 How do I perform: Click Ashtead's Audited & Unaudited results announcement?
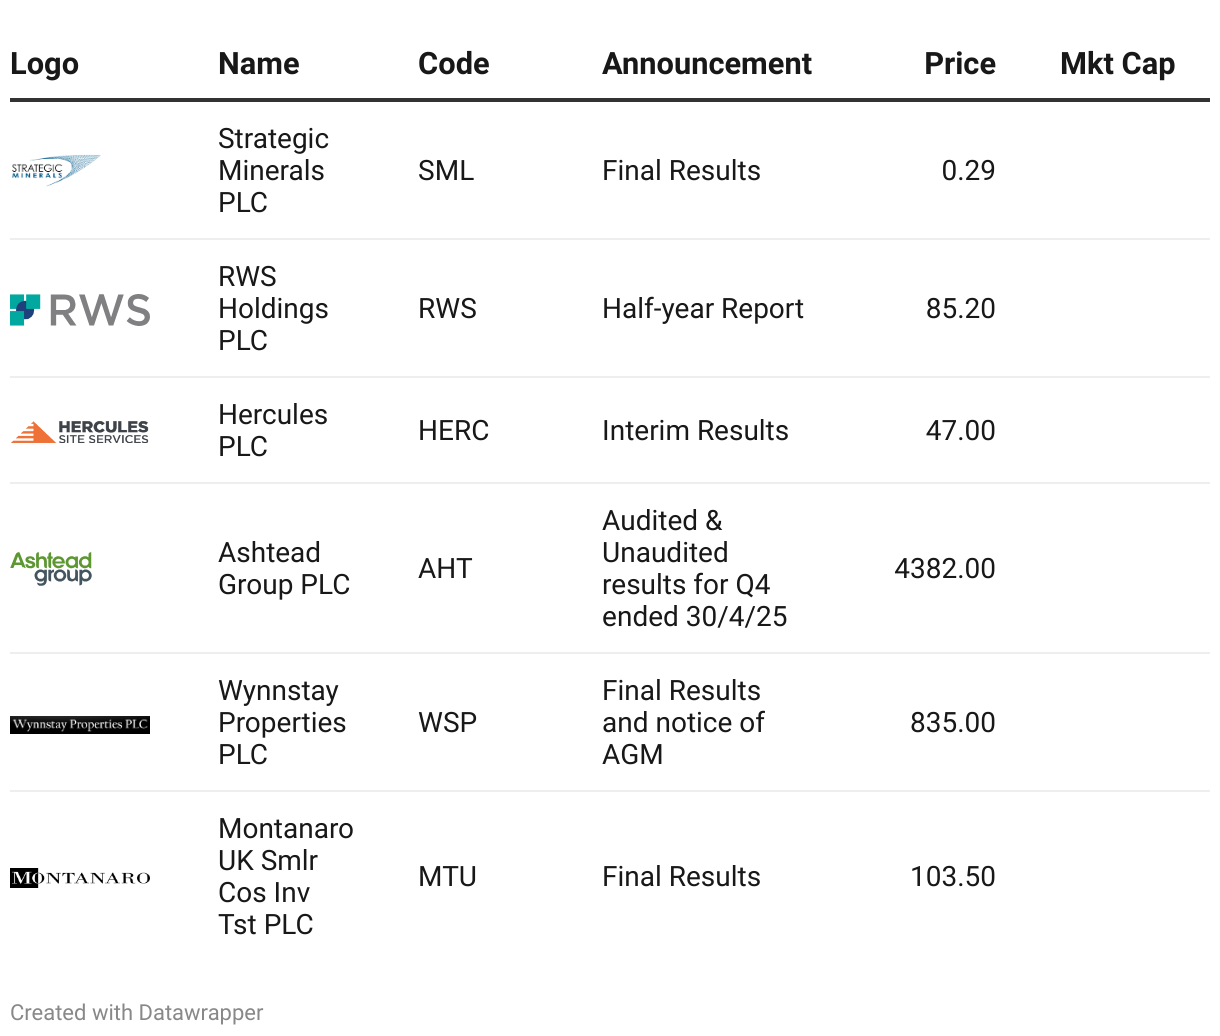coord(694,568)
